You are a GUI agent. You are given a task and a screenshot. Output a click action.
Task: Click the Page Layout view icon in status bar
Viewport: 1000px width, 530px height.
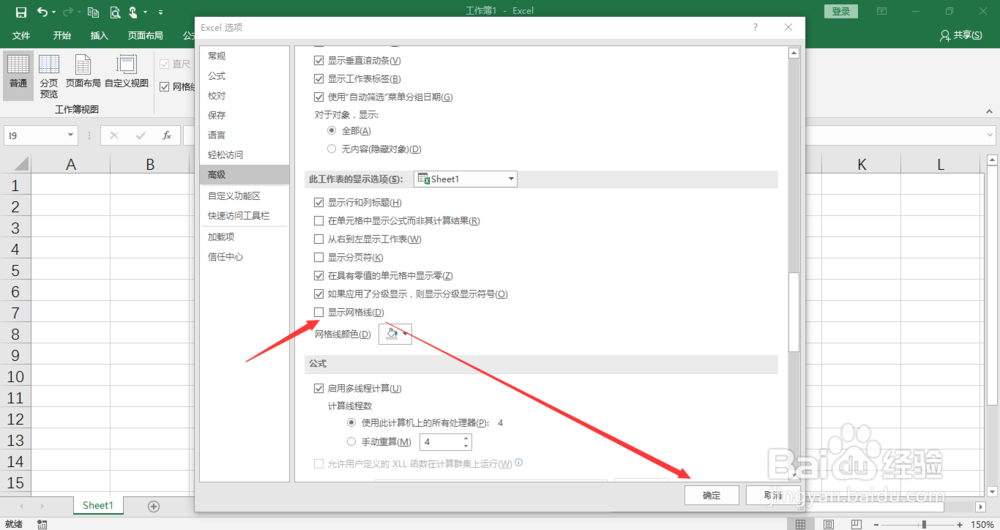tap(828, 524)
